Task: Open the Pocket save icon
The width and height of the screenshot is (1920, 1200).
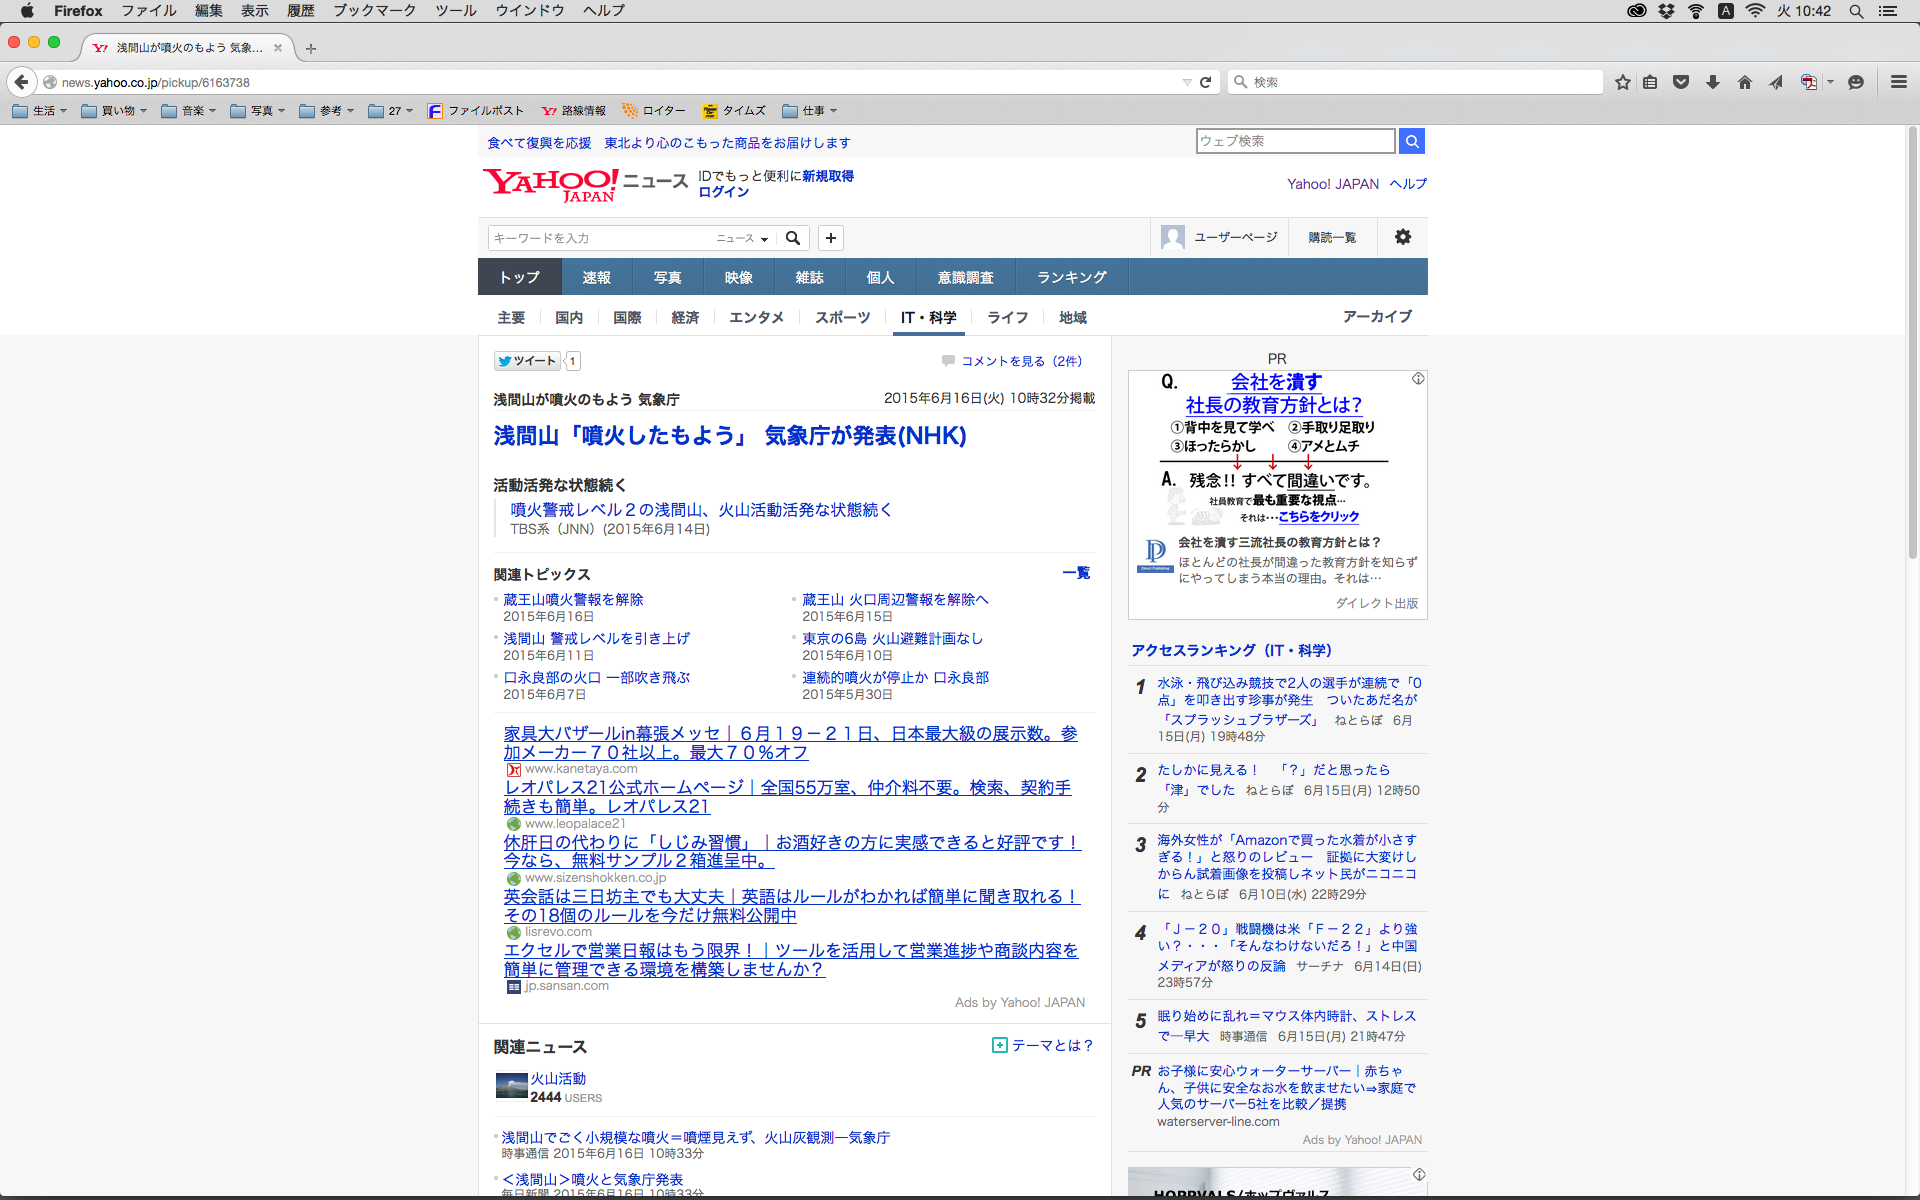Action: tap(1681, 82)
